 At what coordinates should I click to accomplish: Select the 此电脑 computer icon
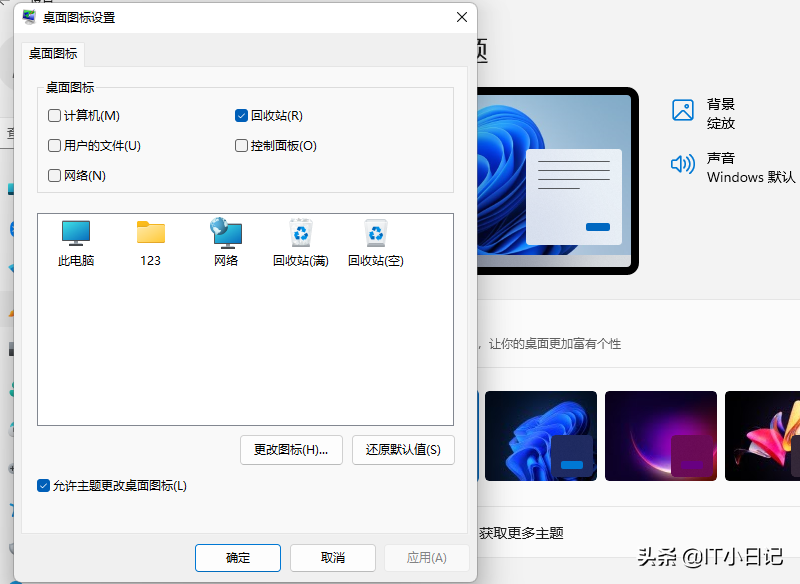(75, 234)
